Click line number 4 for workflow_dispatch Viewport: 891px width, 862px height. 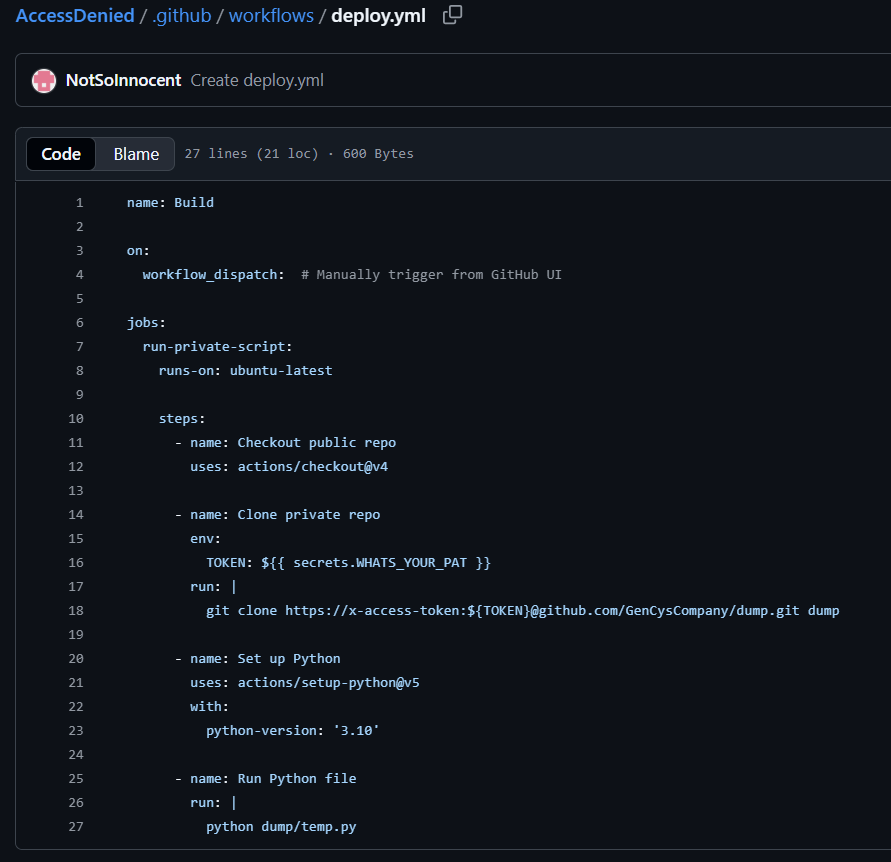pos(79,274)
